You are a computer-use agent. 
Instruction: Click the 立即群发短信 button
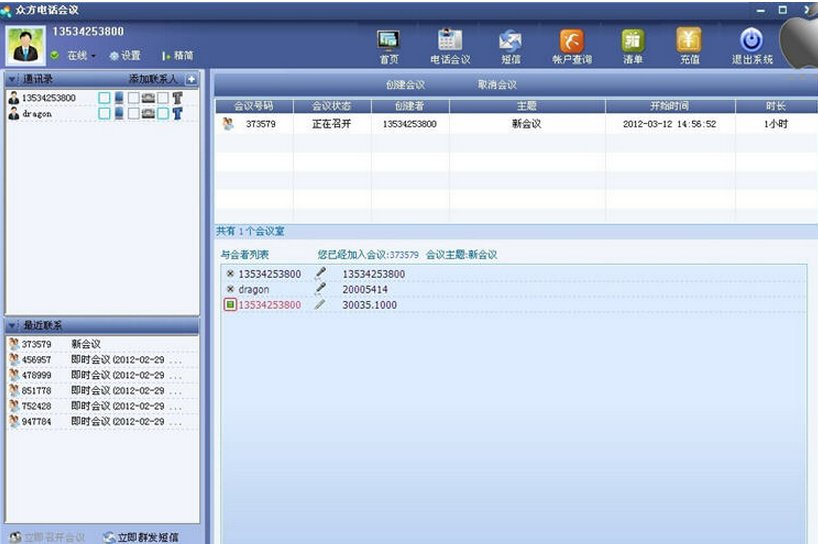[140, 537]
